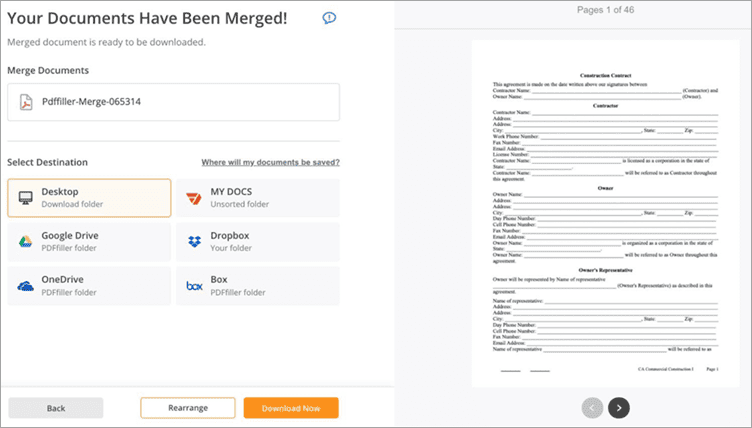Click the Box logo icon
Image resolution: width=752 pixels, height=428 pixels.
tap(194, 286)
